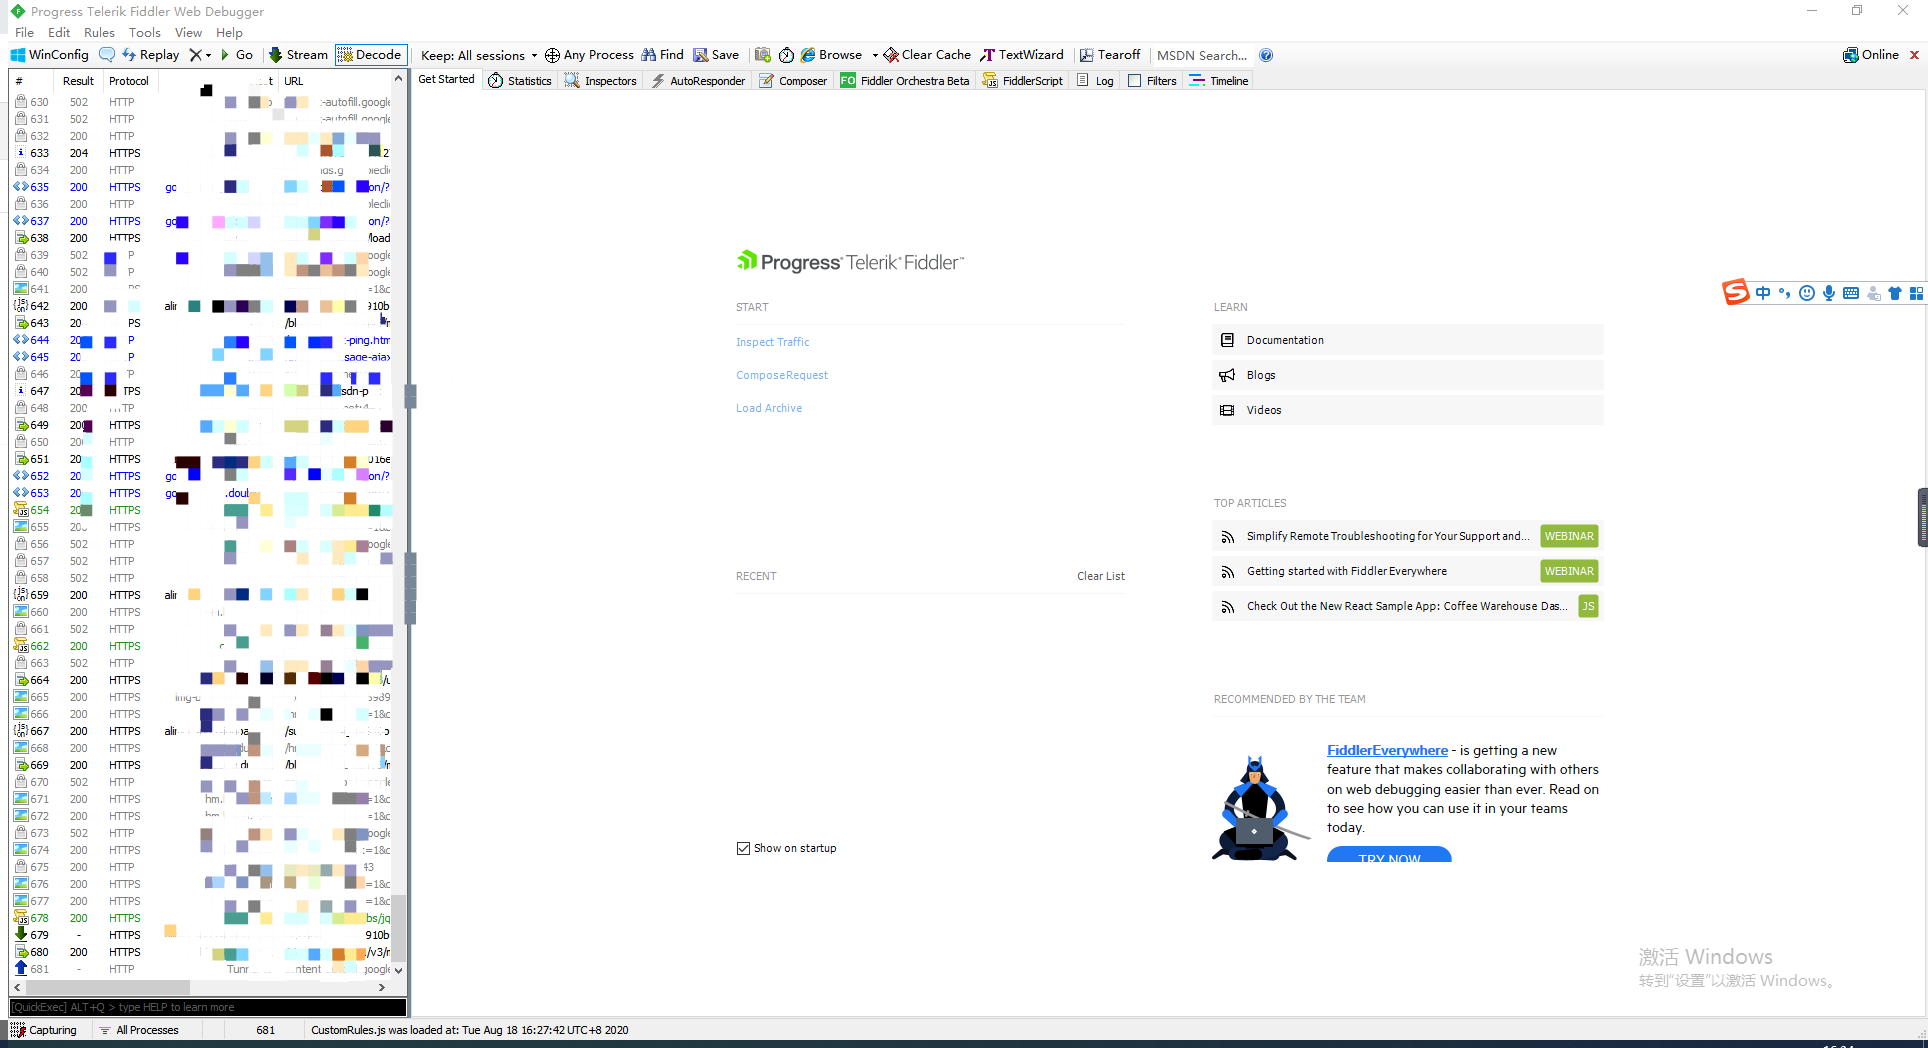
Task: Select the Any Process target picker
Action: coord(589,55)
